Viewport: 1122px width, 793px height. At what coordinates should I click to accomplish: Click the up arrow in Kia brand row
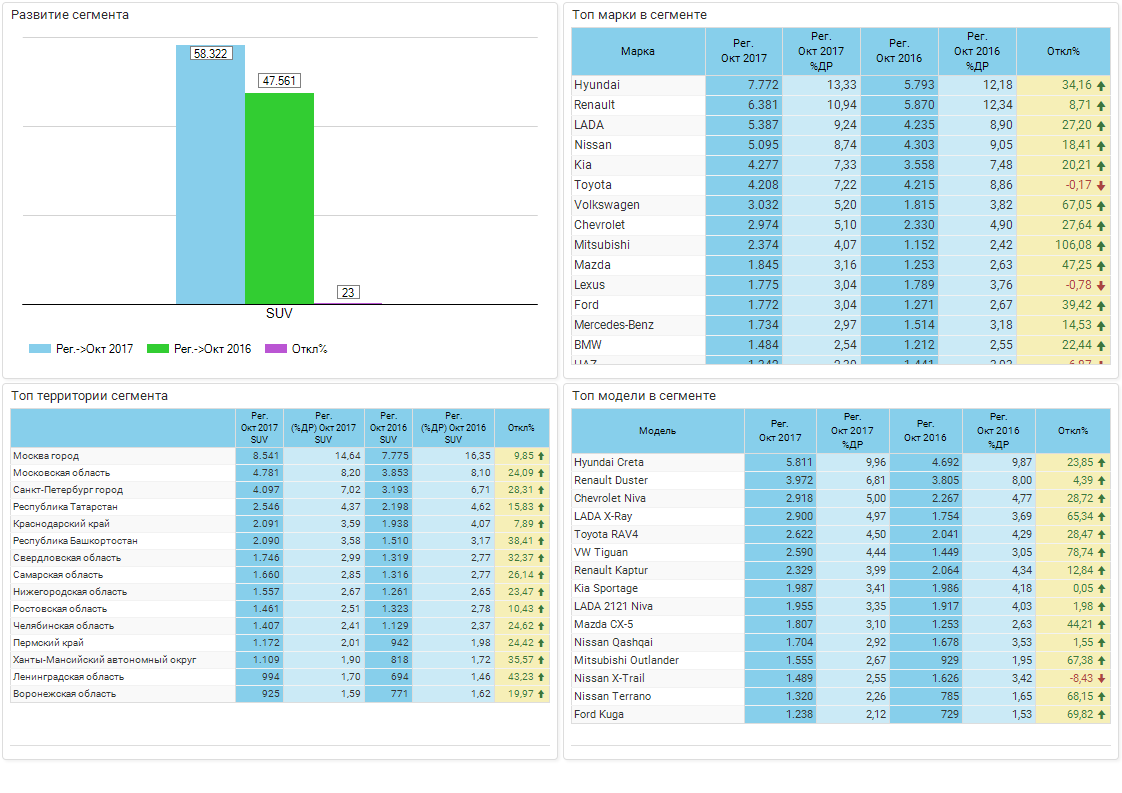click(1101, 166)
